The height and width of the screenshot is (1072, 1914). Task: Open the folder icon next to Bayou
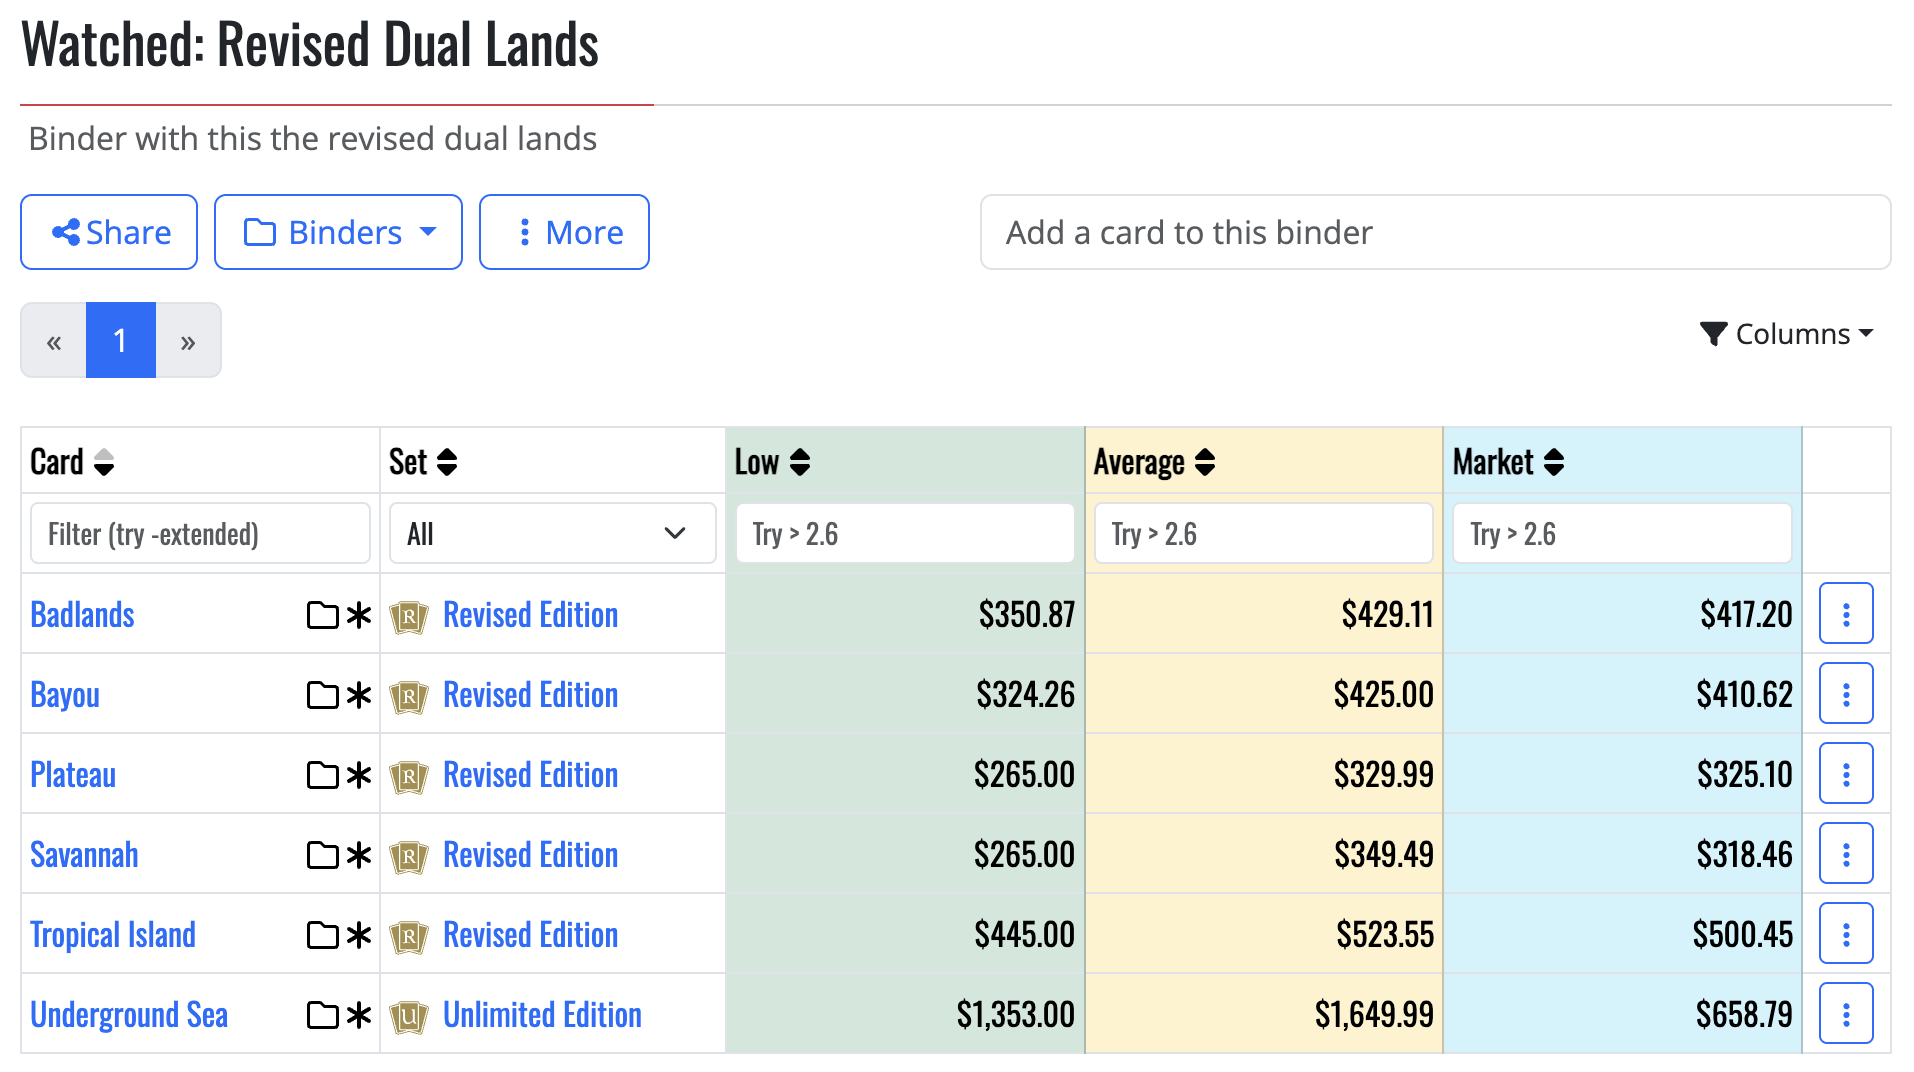[322, 694]
